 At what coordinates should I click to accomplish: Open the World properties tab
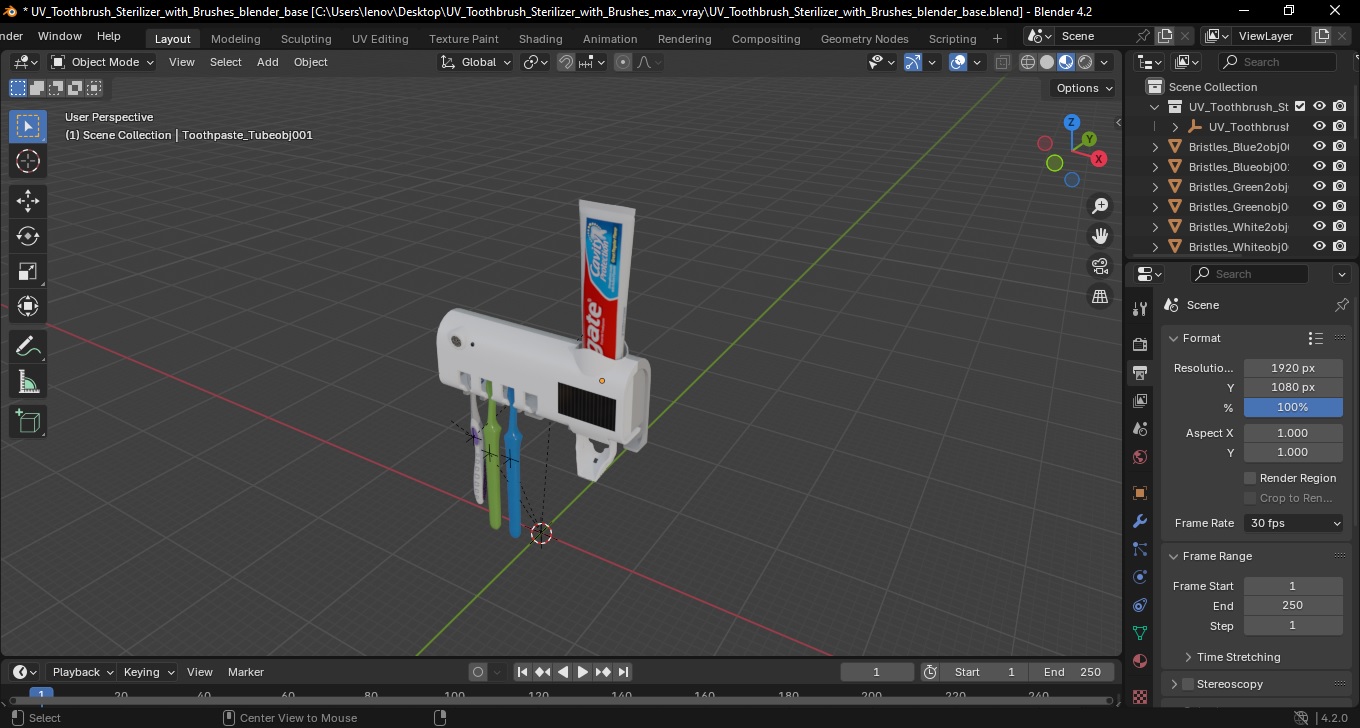(1140, 457)
